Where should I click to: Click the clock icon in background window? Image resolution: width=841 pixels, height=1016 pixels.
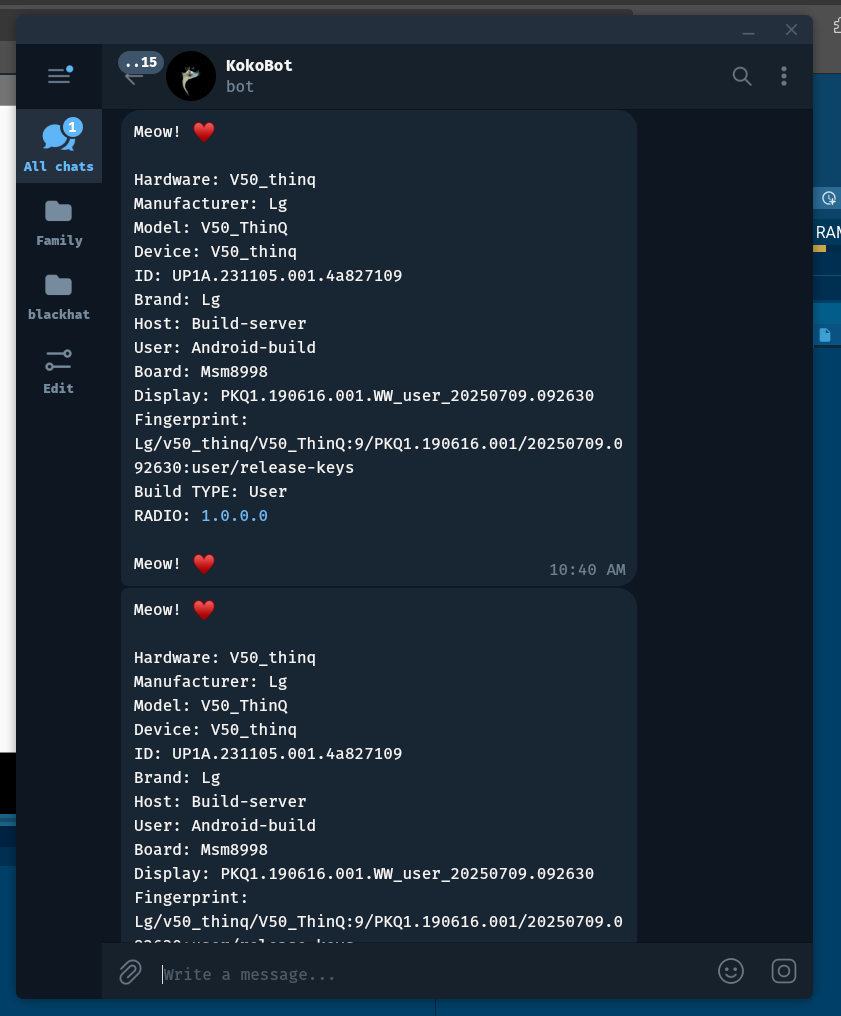click(x=828, y=198)
